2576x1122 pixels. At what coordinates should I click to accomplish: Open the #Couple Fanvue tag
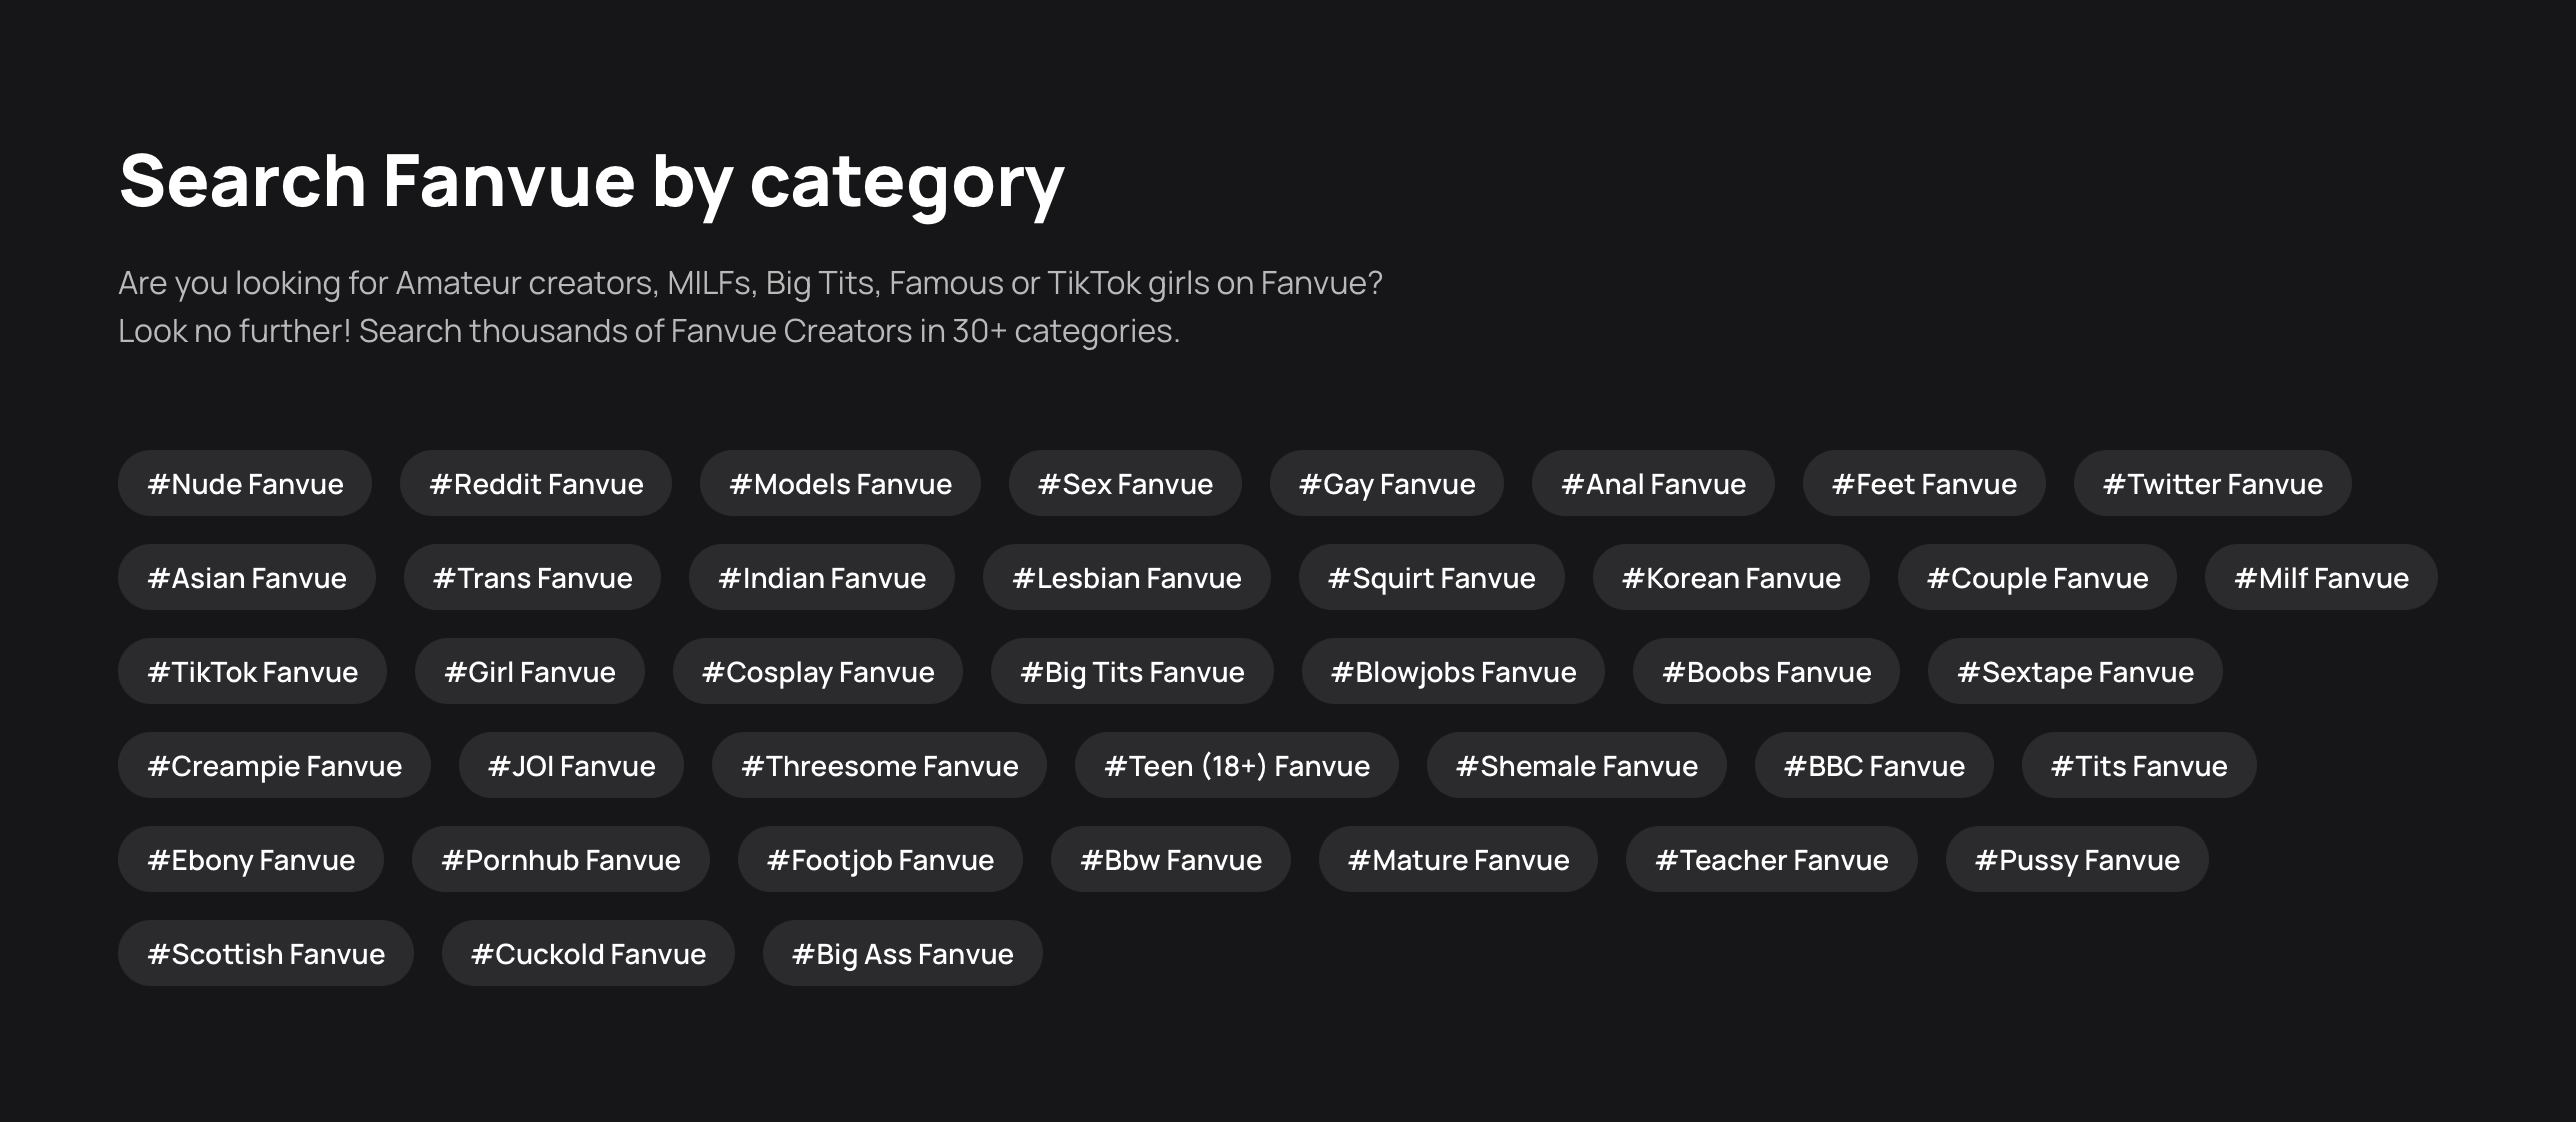pos(2037,578)
